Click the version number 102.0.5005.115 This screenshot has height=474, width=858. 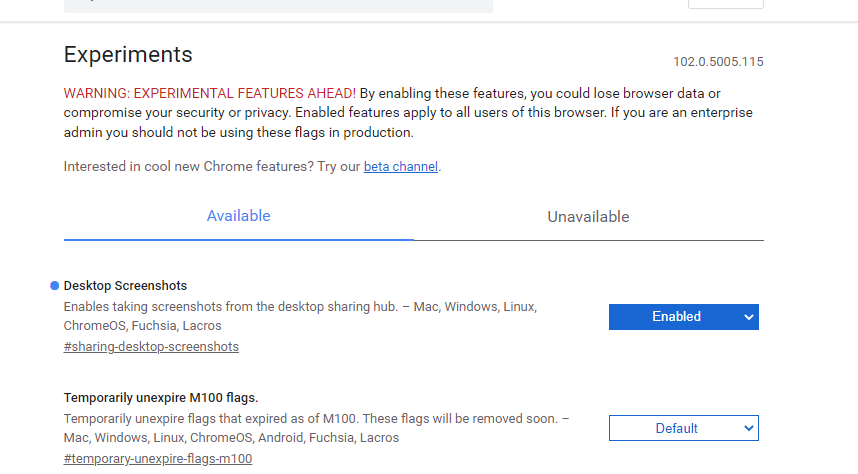718,62
